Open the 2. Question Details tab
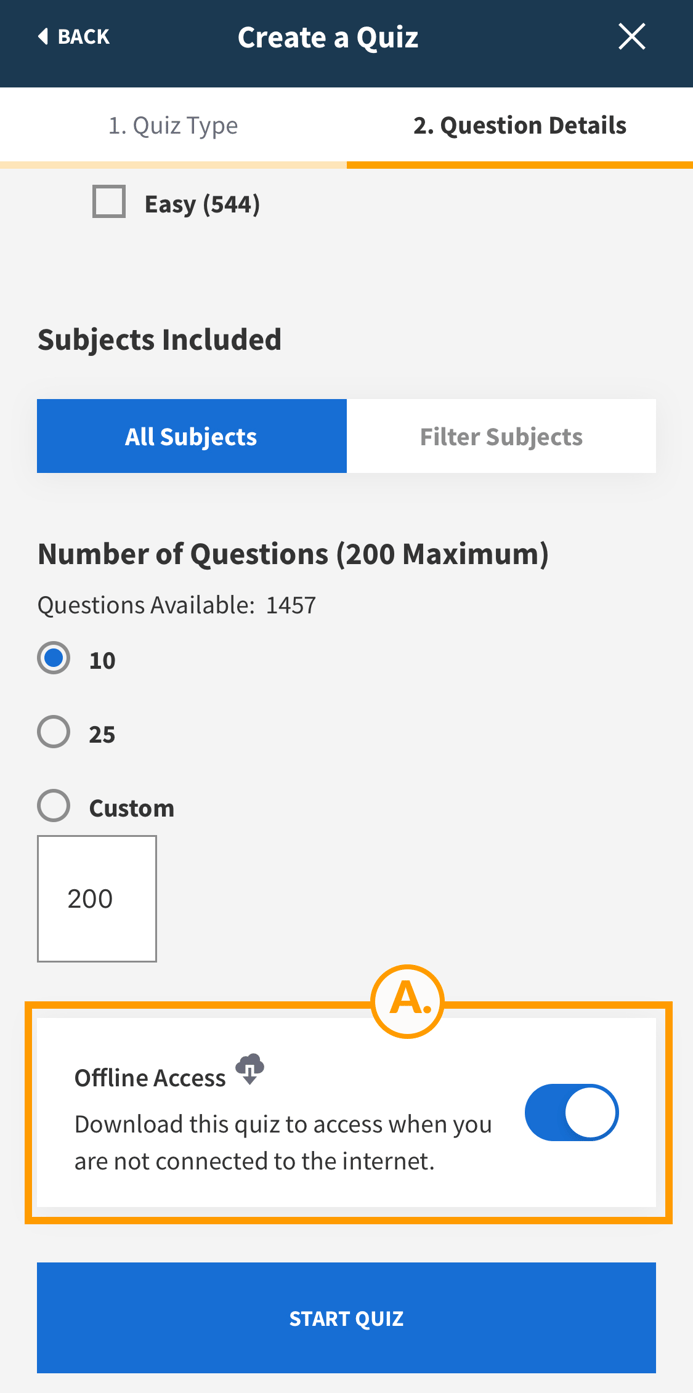 (x=520, y=125)
